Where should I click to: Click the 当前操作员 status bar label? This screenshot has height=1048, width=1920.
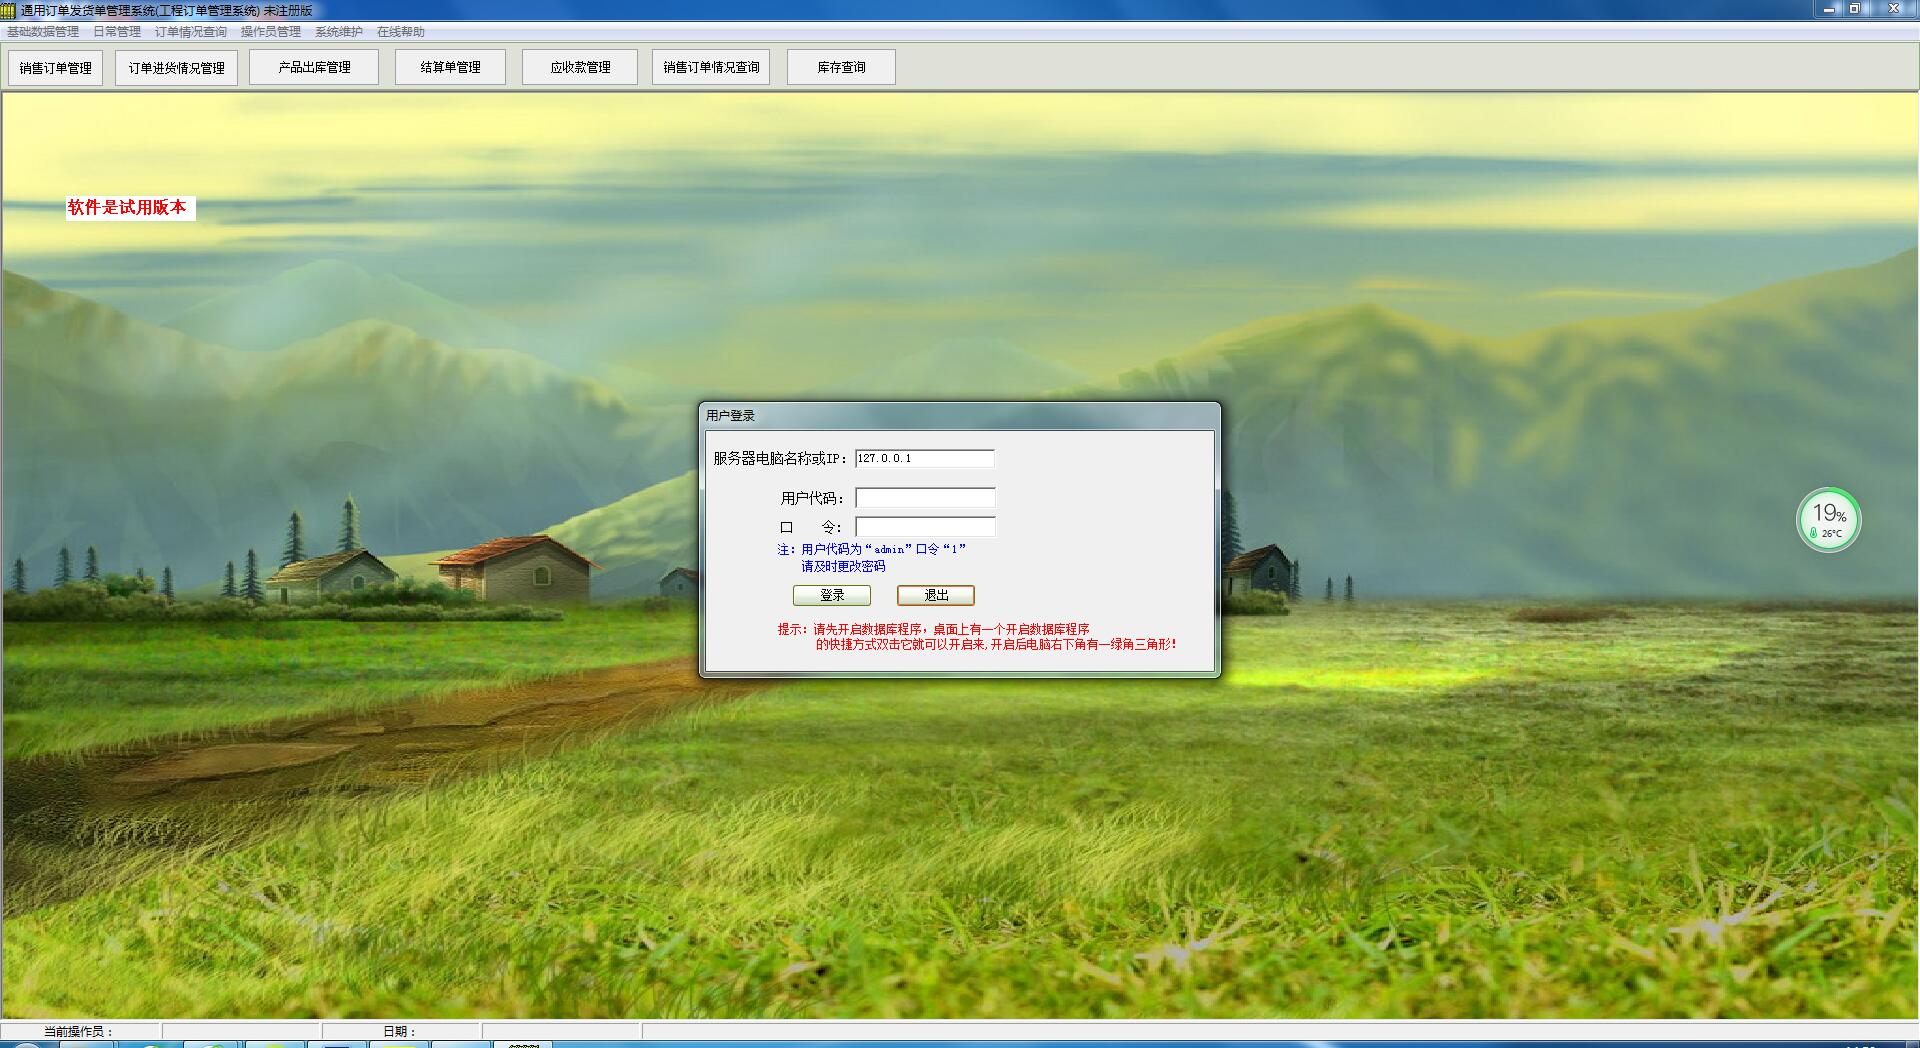tap(79, 1031)
